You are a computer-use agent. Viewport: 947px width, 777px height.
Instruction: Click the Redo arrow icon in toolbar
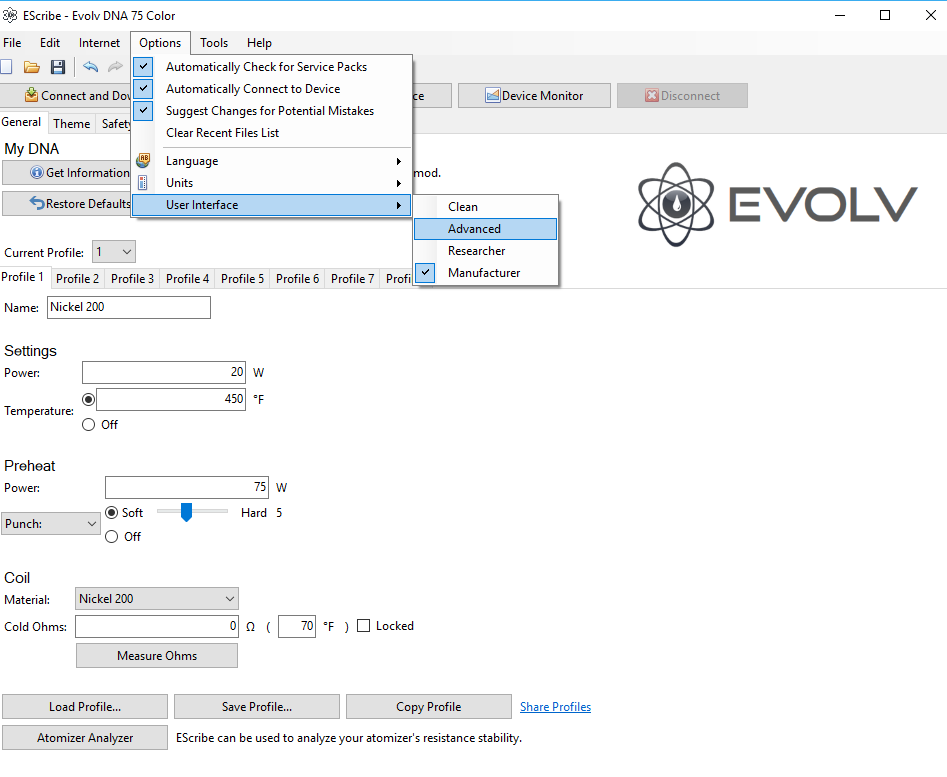click(x=116, y=67)
